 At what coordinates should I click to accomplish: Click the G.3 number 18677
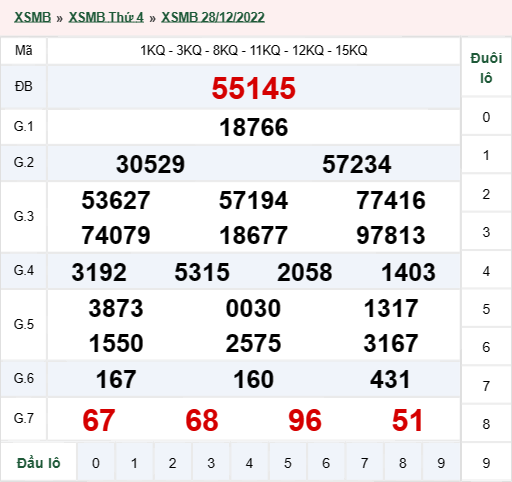[253, 235]
